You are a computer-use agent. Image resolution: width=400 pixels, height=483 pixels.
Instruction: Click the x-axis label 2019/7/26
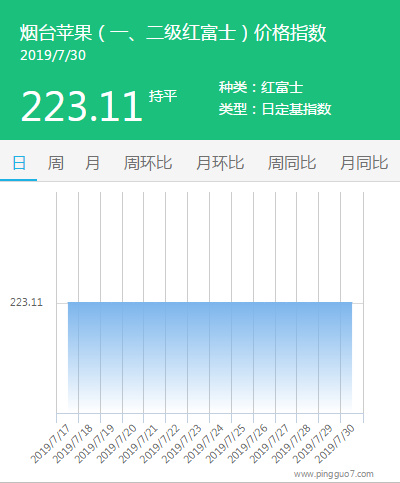pyautogui.click(x=249, y=444)
